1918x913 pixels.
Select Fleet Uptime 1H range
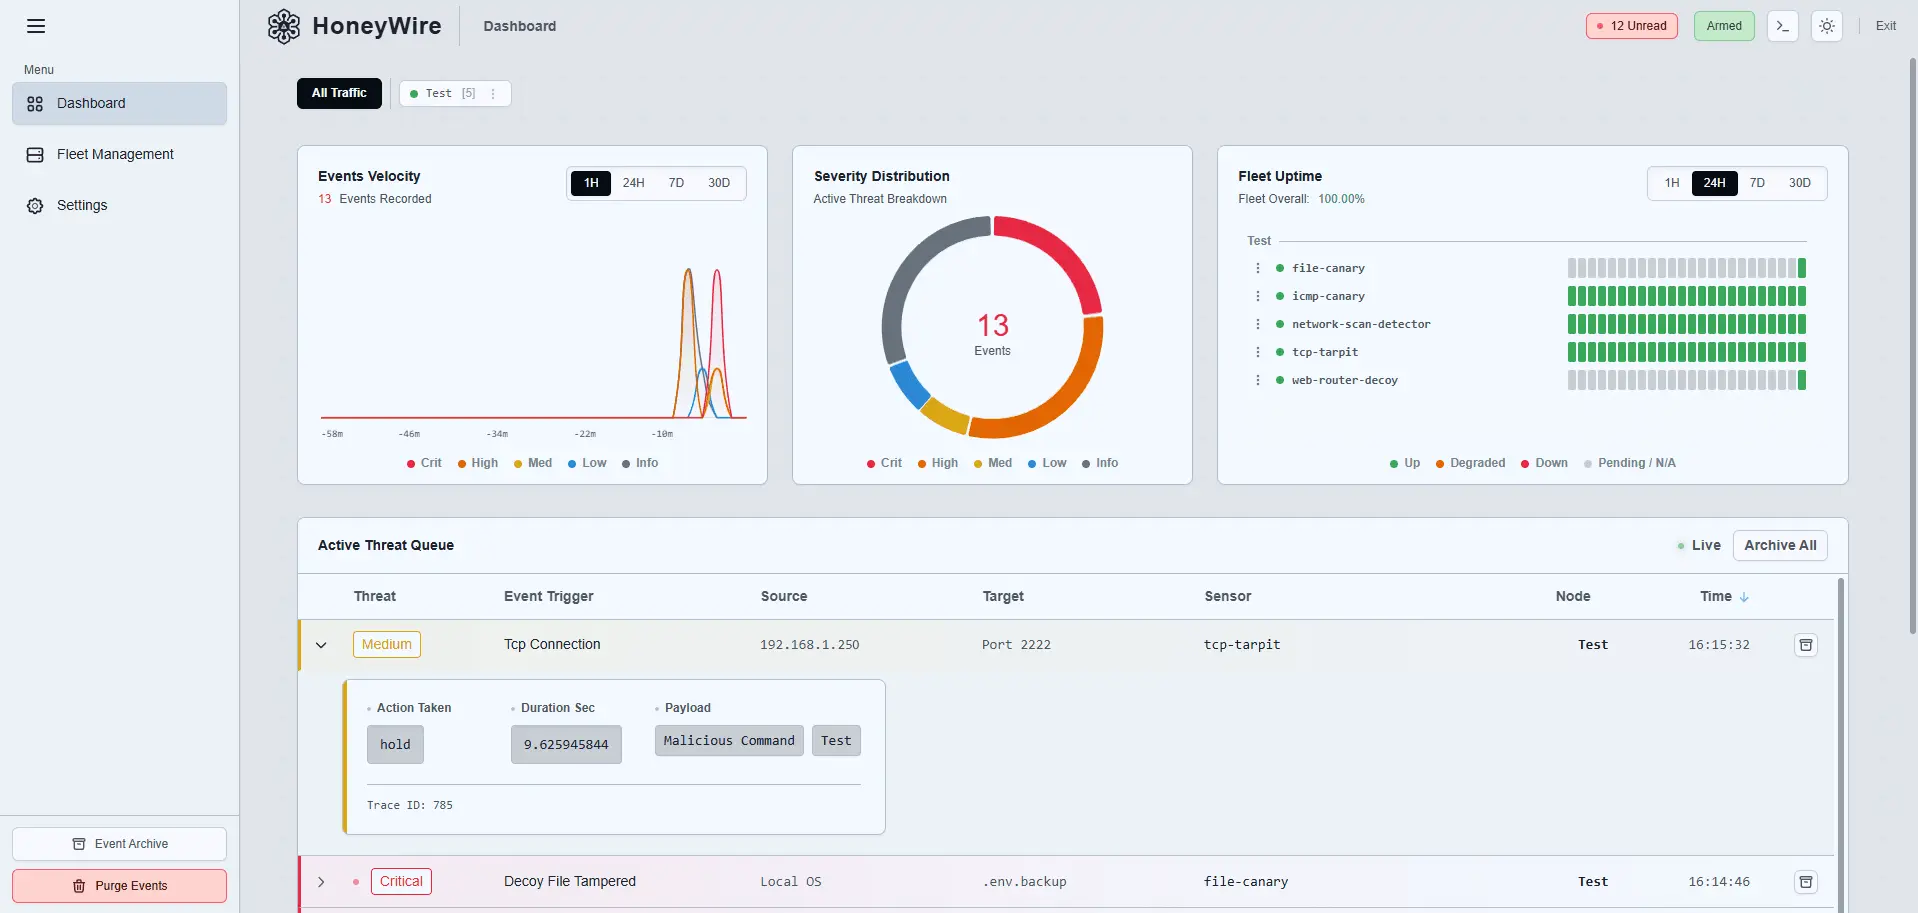click(1672, 183)
